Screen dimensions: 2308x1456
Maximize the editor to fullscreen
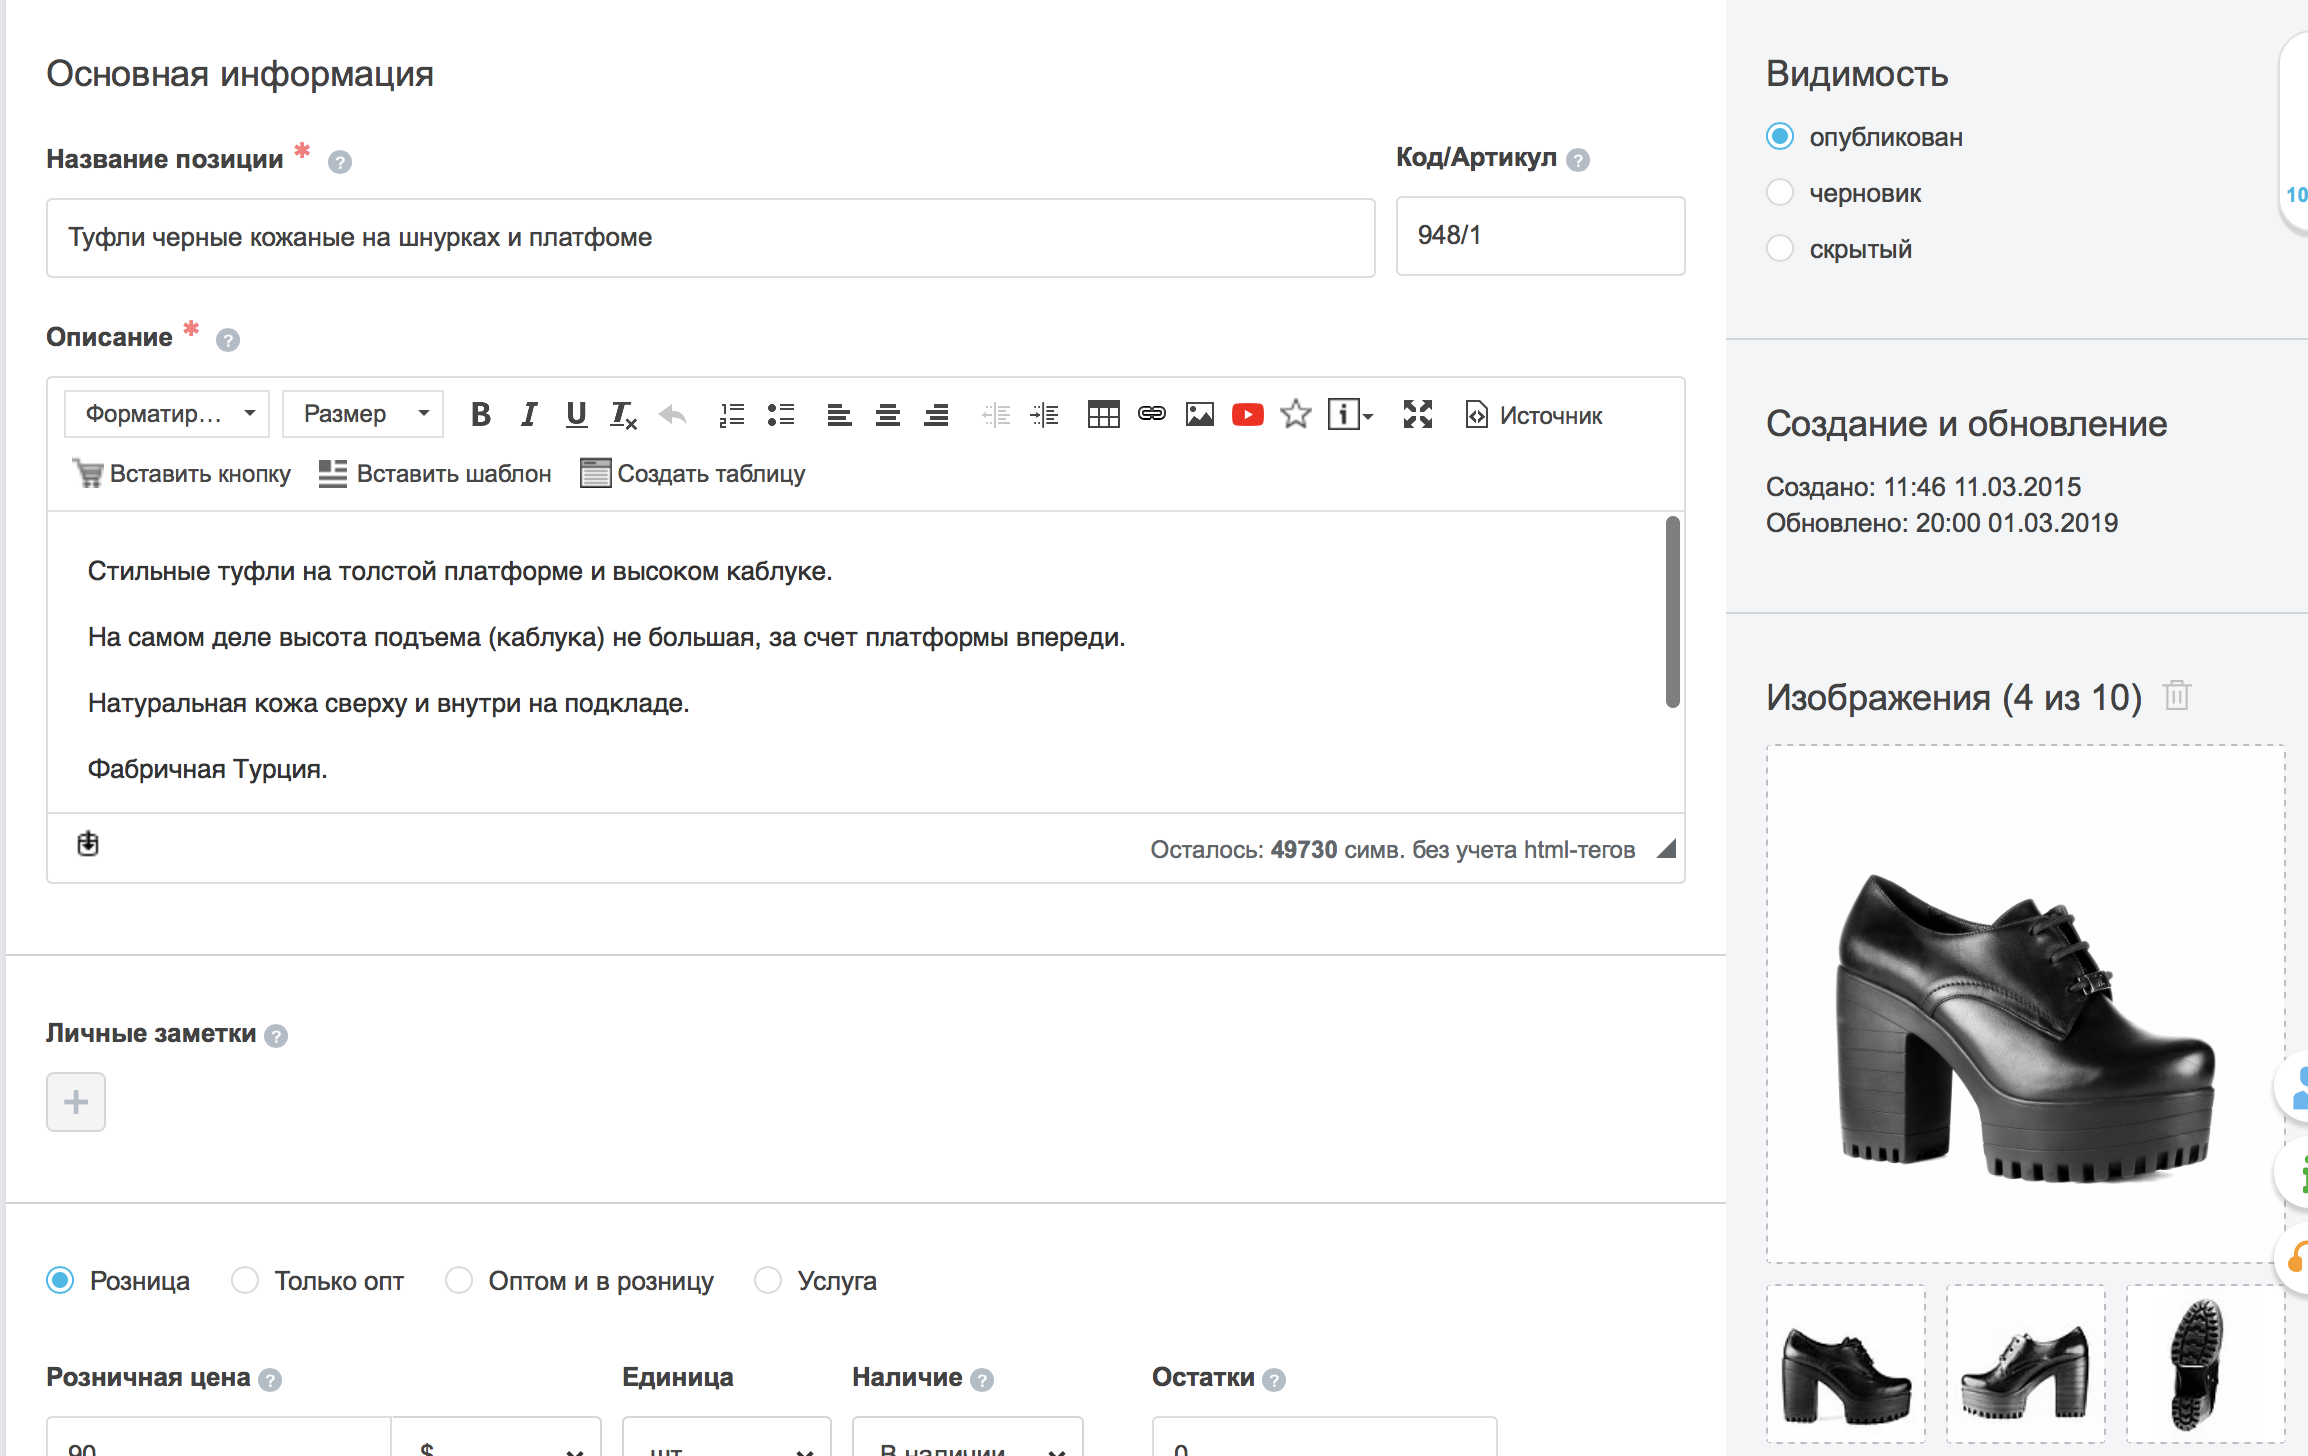point(1418,414)
